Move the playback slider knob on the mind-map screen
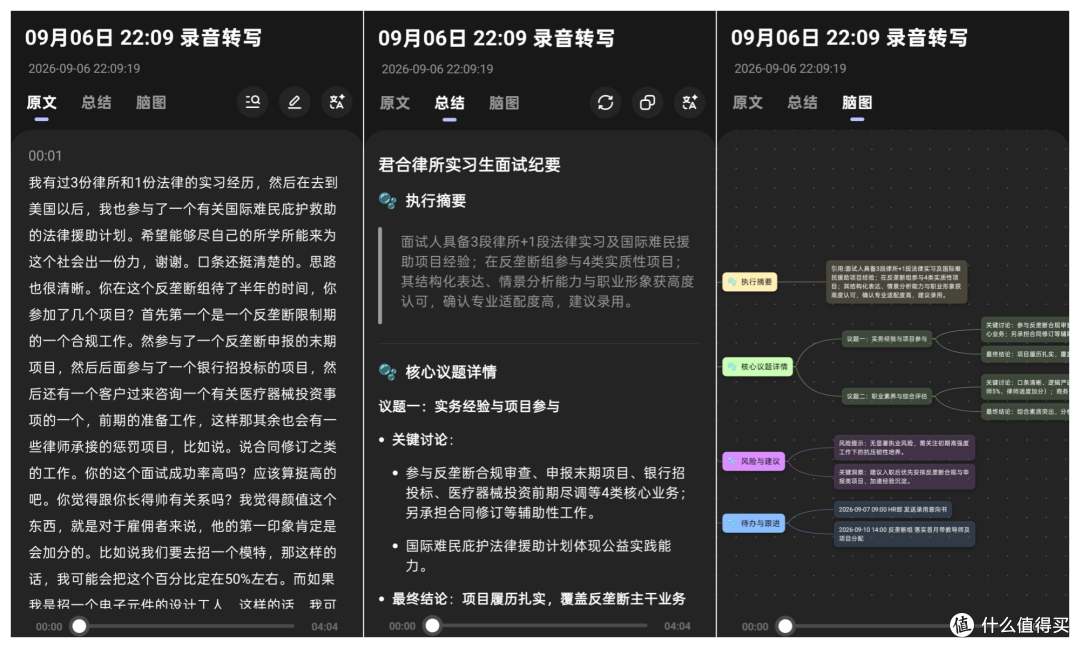 coord(785,626)
